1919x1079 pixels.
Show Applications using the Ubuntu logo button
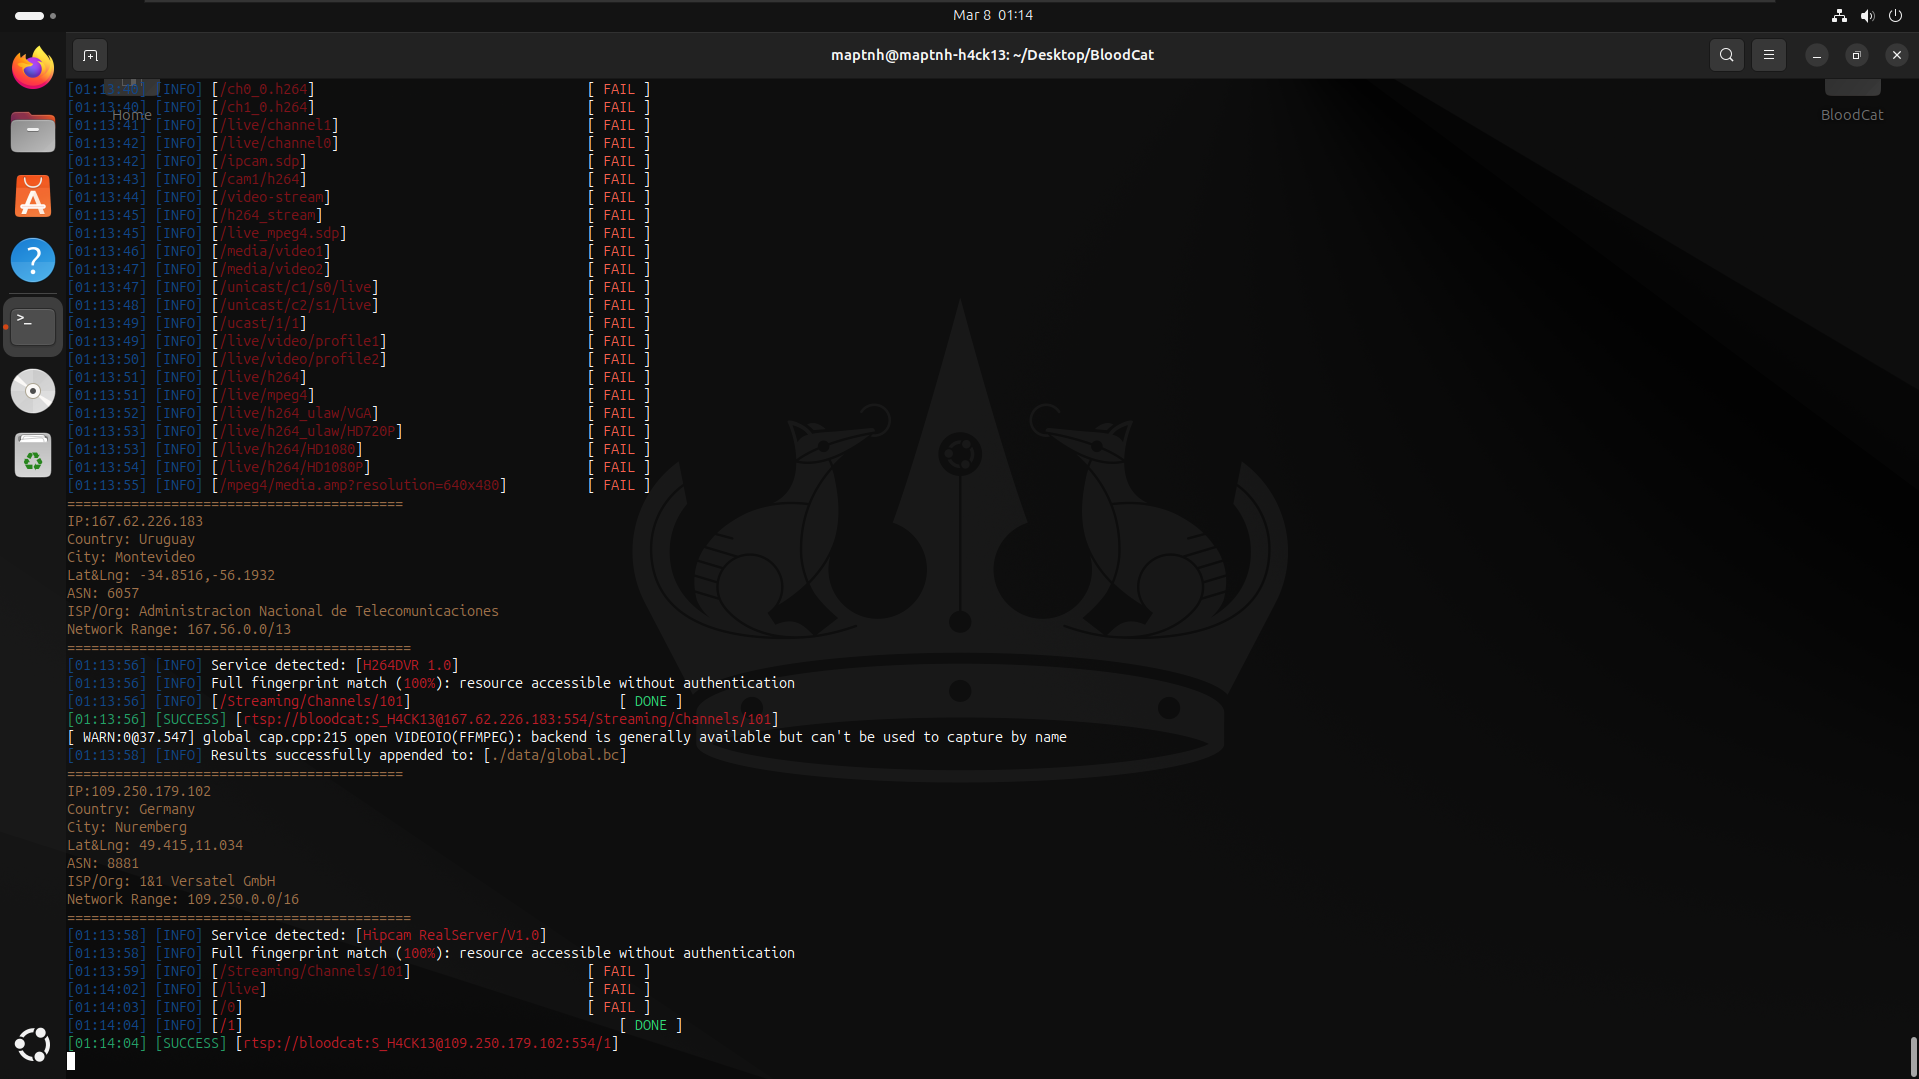[x=33, y=1044]
